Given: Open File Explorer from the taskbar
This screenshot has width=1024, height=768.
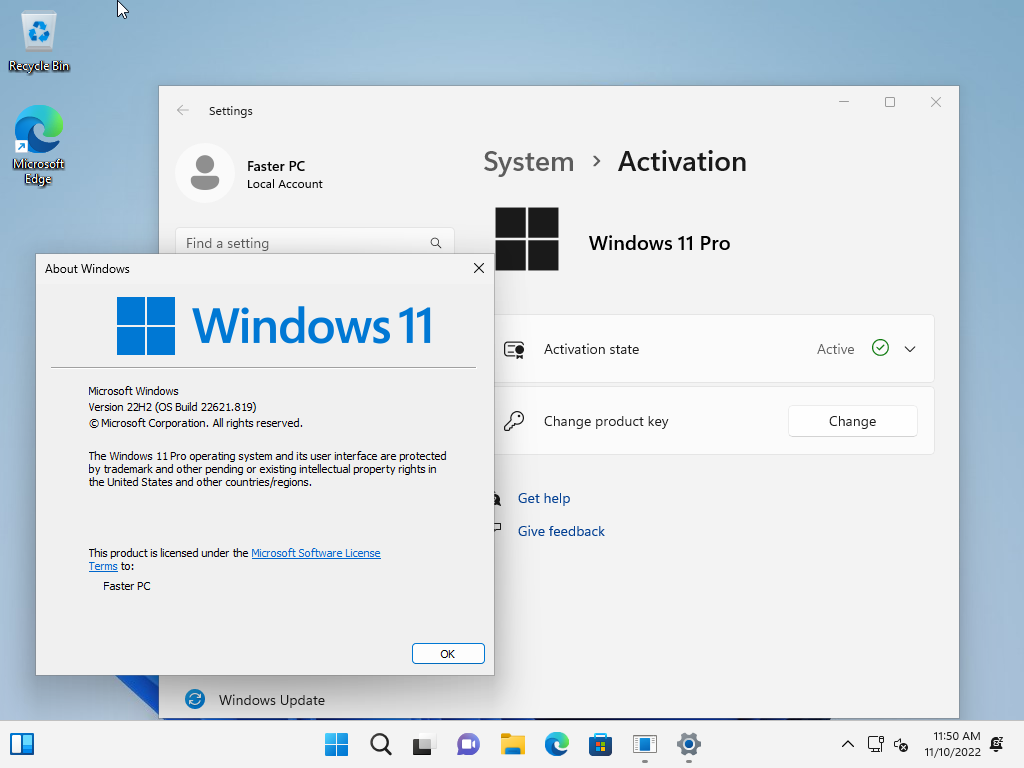Looking at the screenshot, I should tap(513, 744).
